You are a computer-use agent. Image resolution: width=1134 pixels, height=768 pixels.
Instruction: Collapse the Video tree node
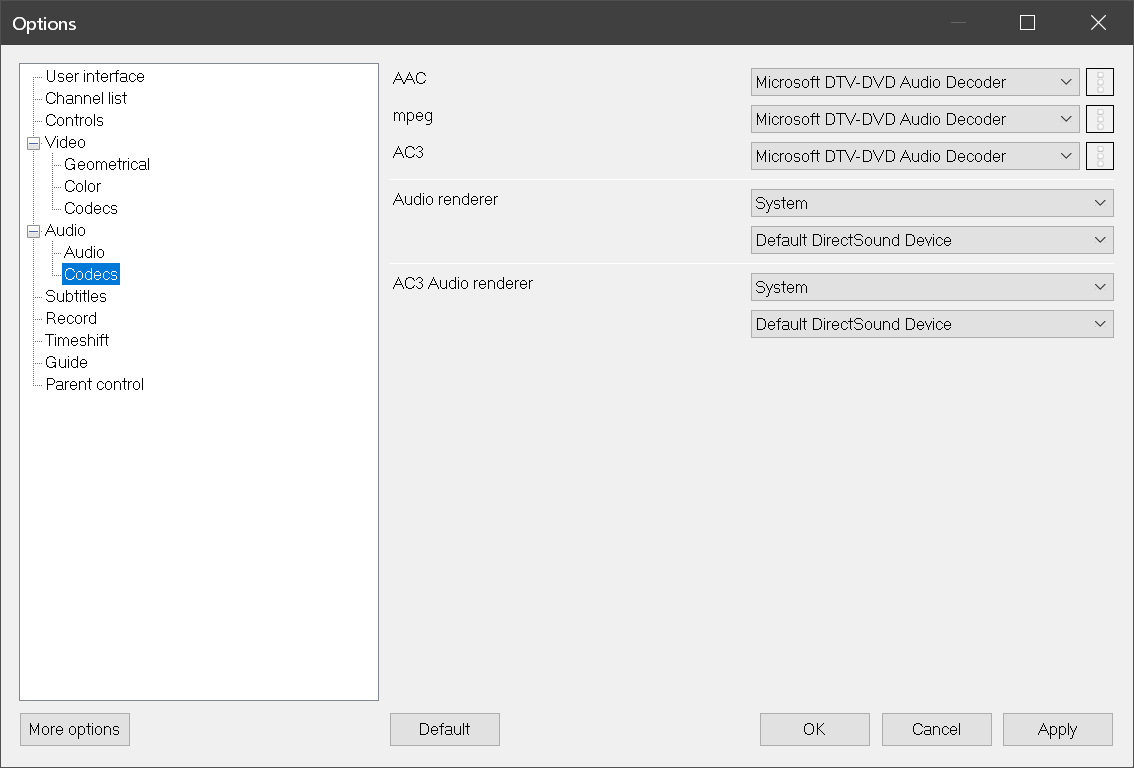coord(33,143)
